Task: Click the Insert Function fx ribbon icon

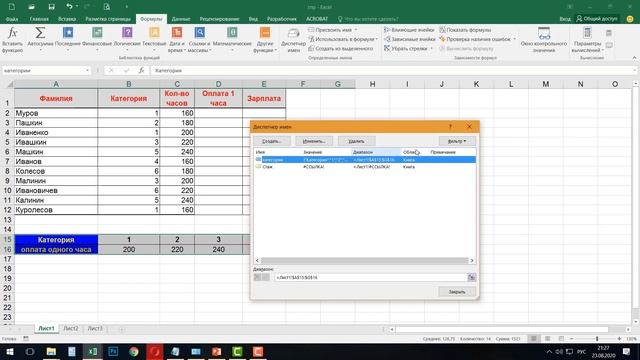Action: point(12,33)
